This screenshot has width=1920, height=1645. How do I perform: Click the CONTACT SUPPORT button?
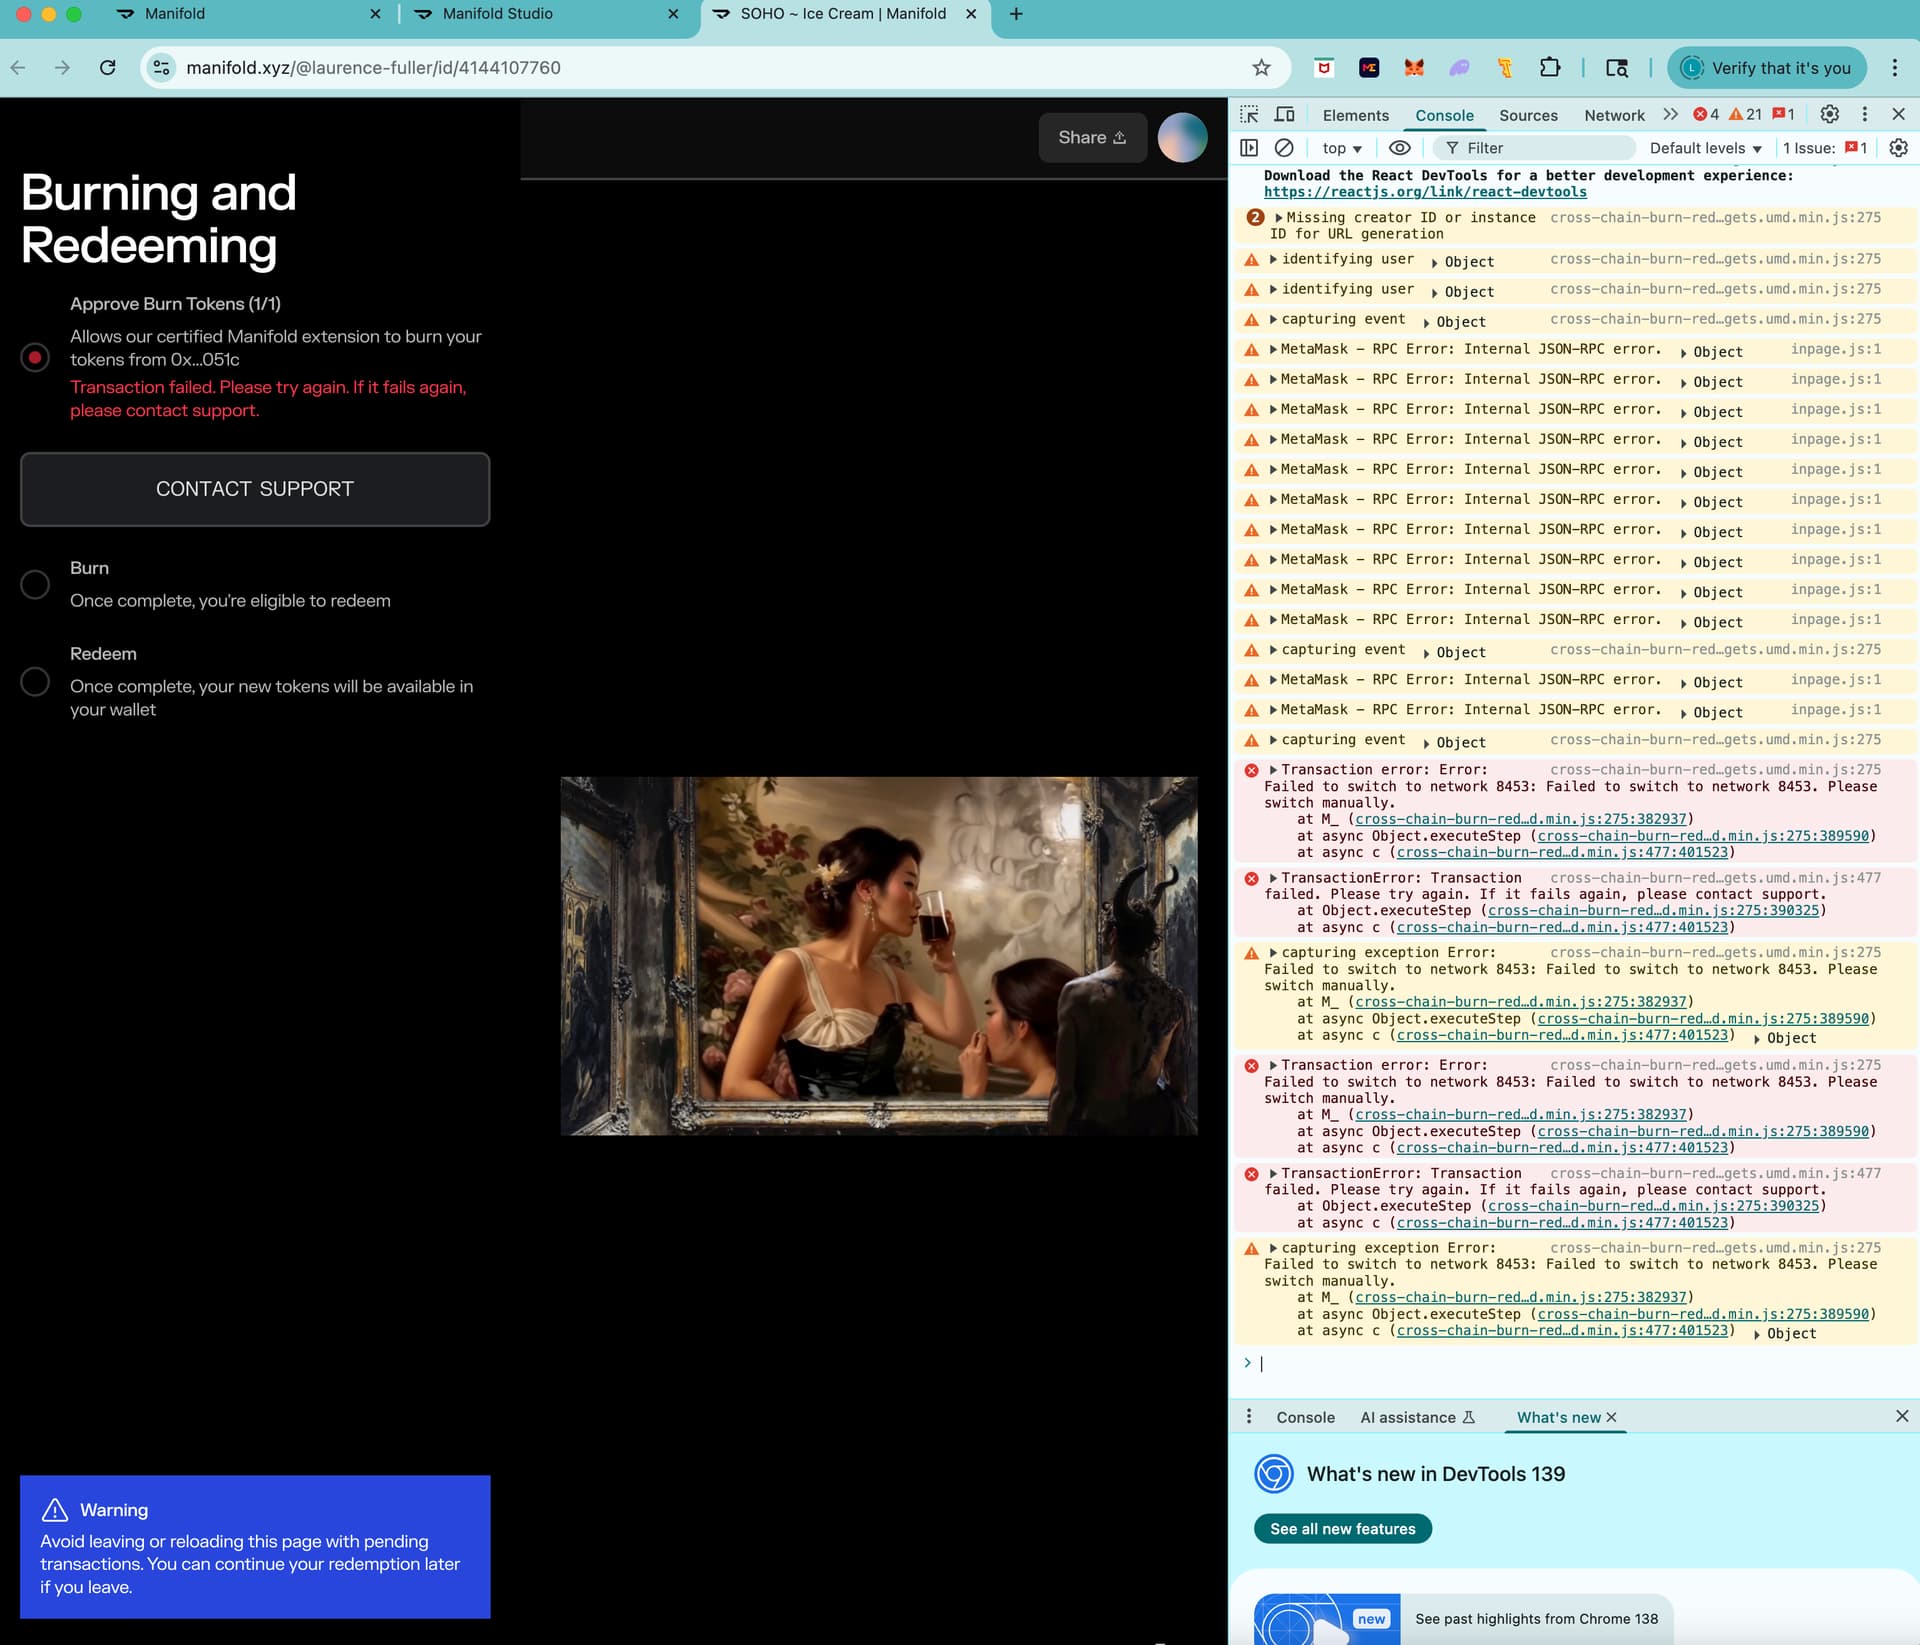[255, 489]
